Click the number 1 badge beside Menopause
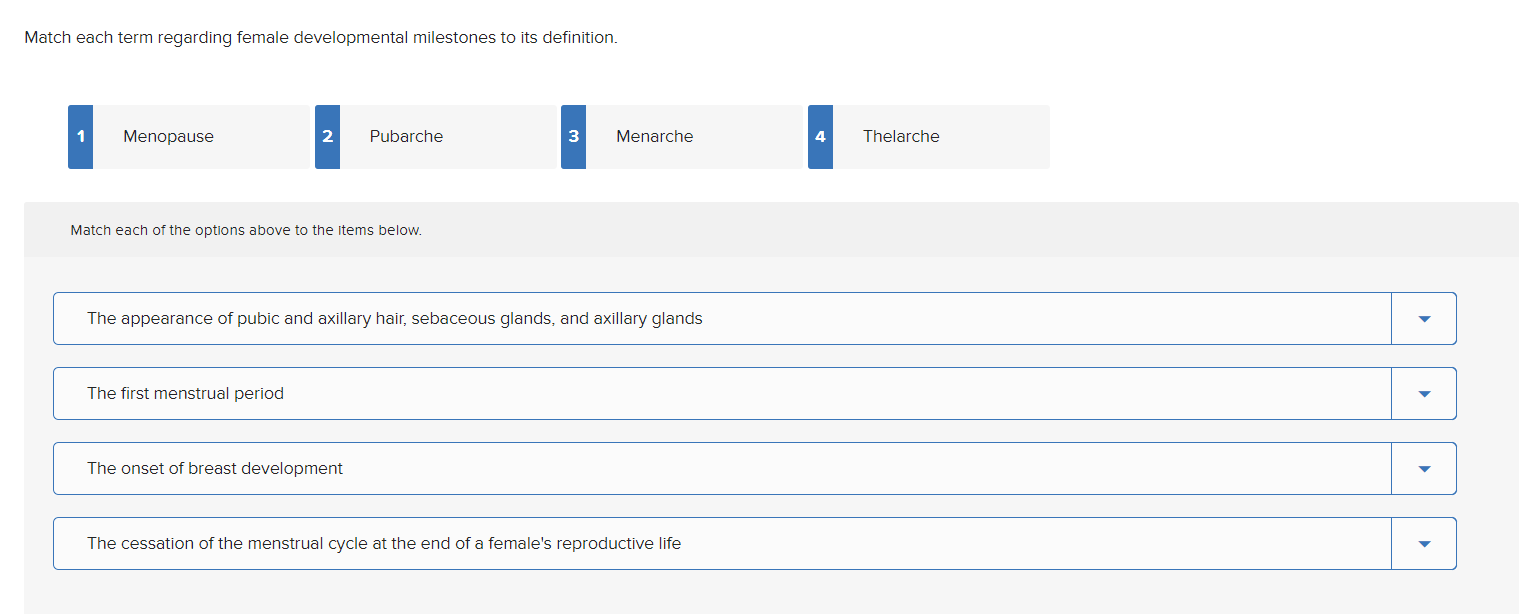 pos(80,137)
